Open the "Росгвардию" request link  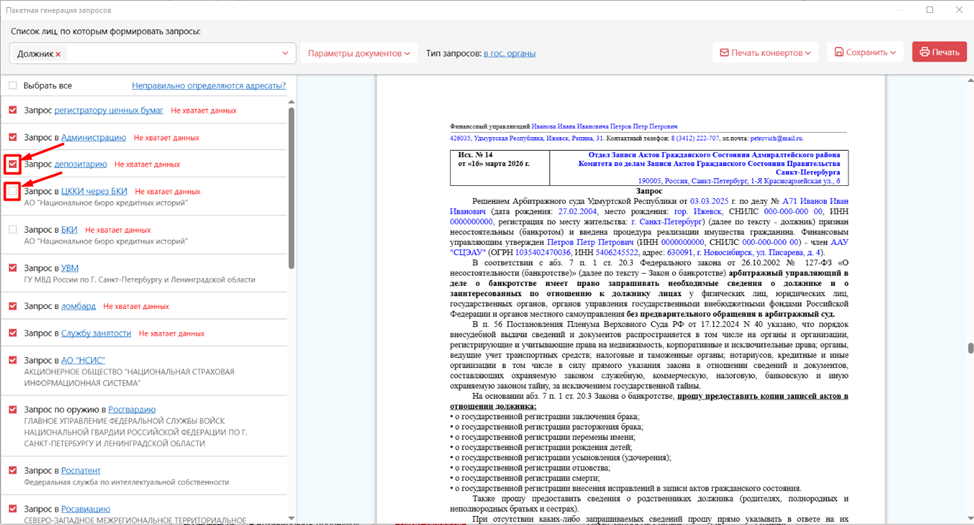[x=132, y=409]
